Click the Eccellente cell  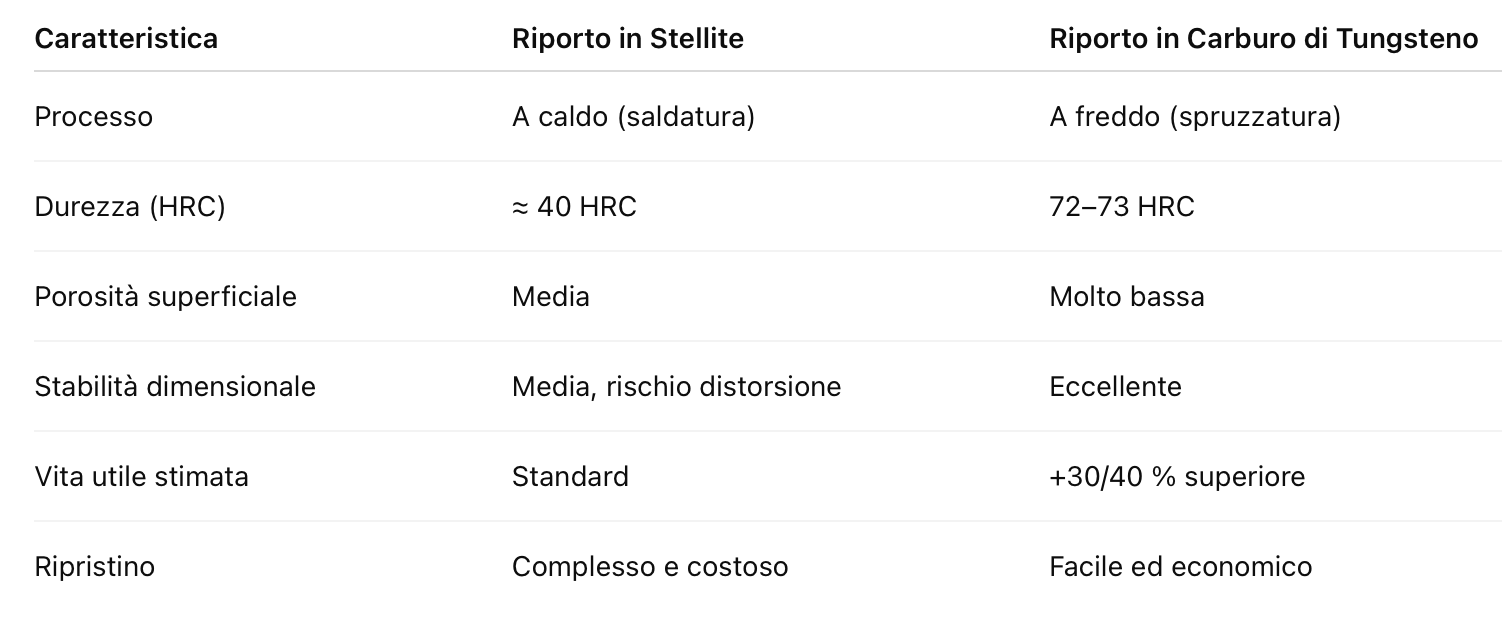point(1115,387)
